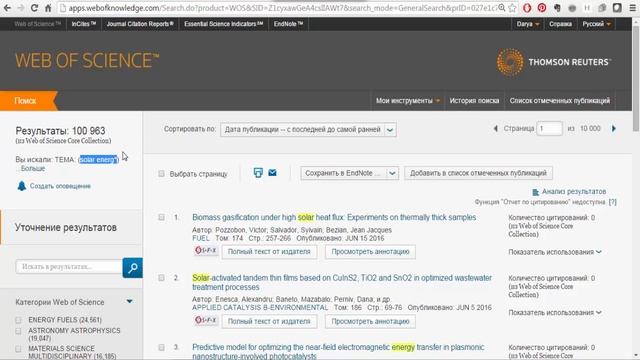Open the InCites top tab
This screenshot has width=640, height=360.
point(84,24)
